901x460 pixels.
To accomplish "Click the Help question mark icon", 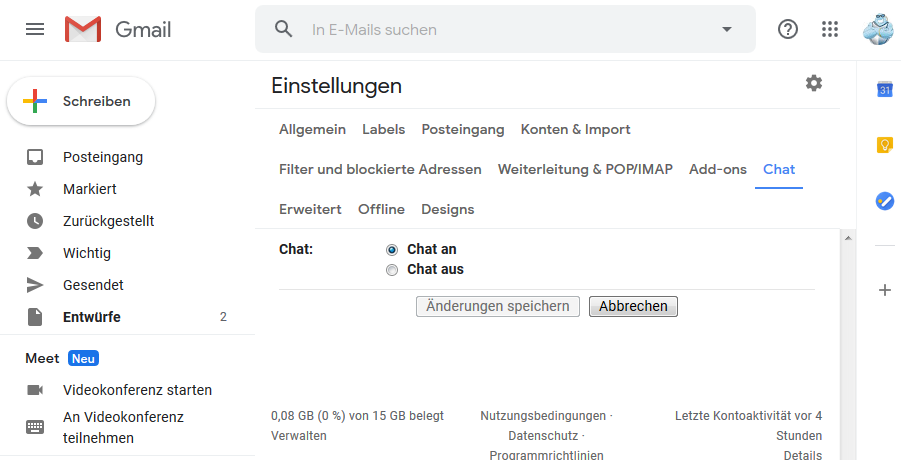I will (x=787, y=29).
